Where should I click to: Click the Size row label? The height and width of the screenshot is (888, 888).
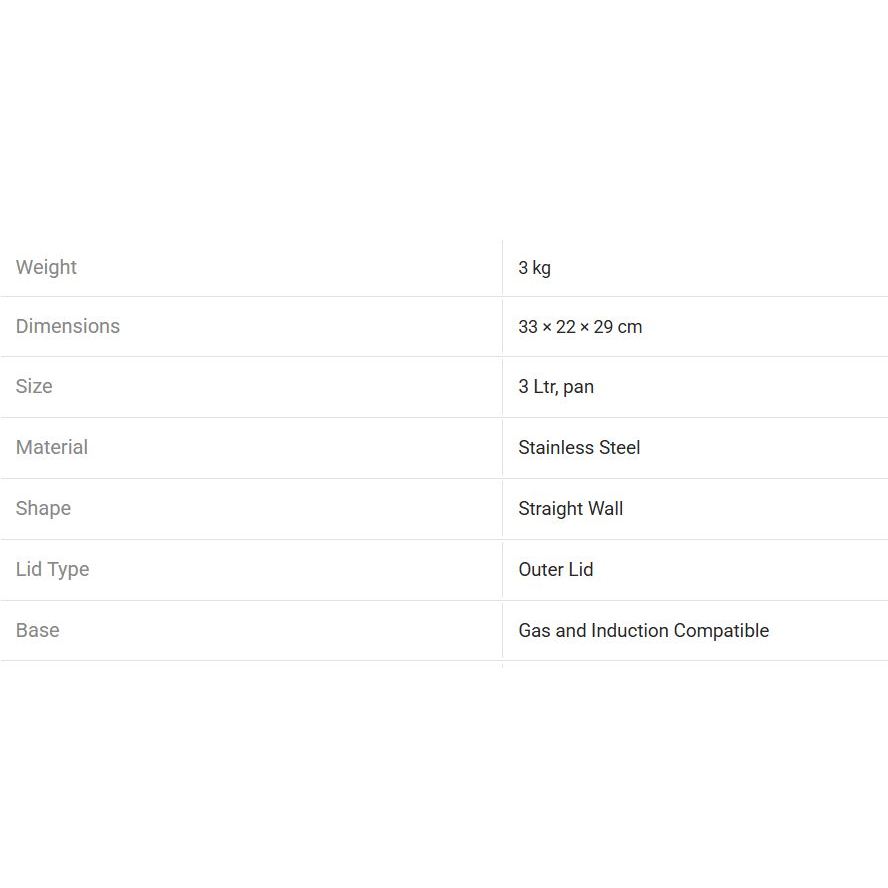[34, 386]
